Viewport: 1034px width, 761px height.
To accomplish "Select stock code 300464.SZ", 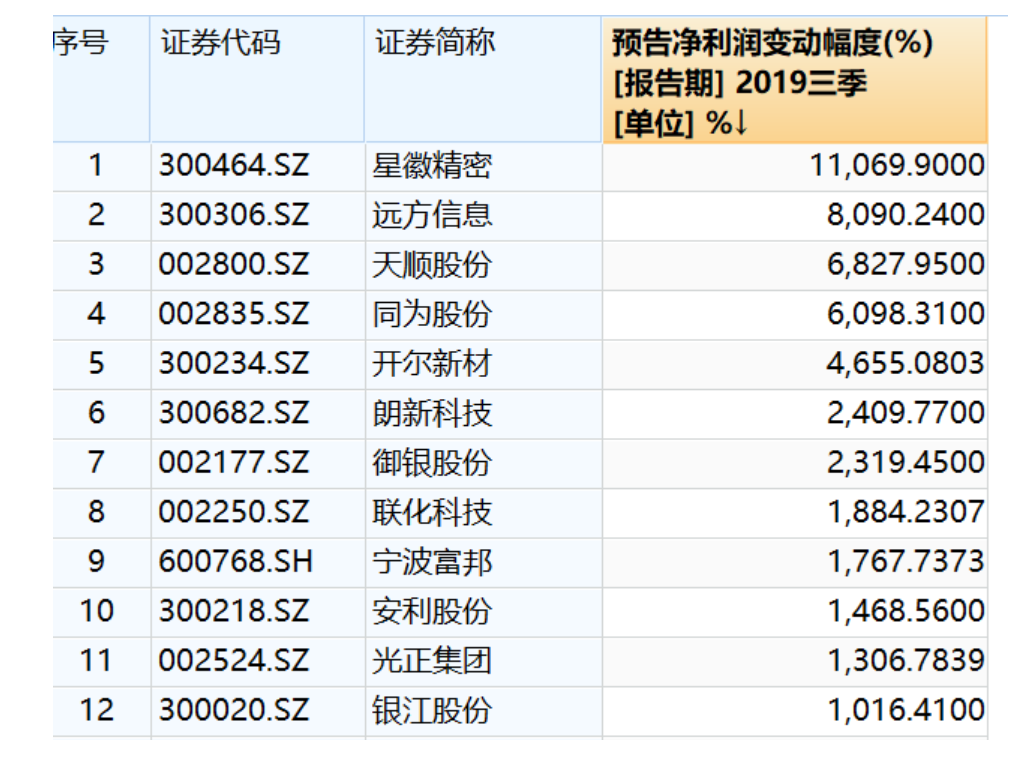I will pos(234,165).
